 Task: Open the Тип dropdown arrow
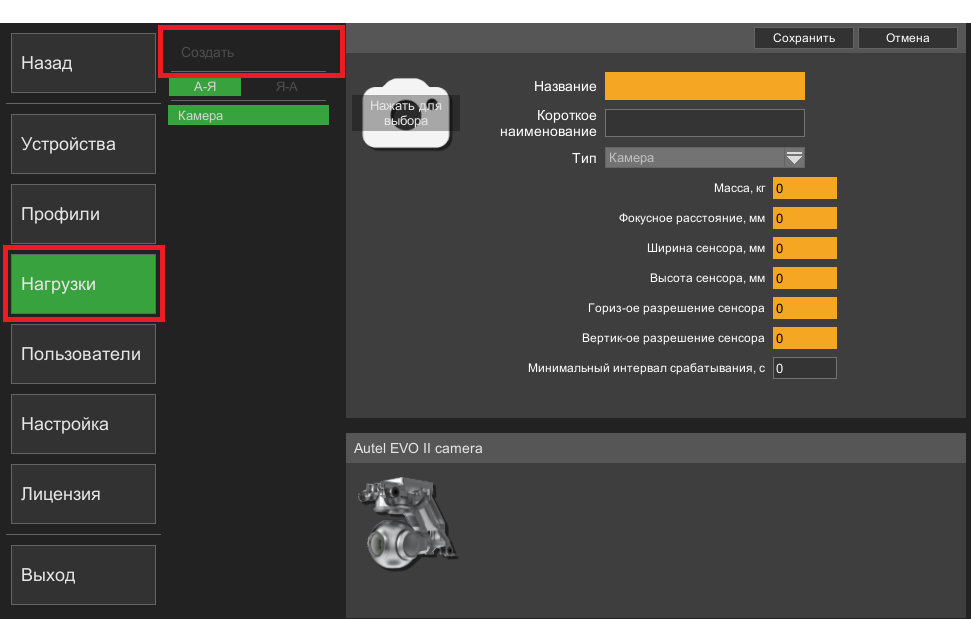(x=794, y=158)
